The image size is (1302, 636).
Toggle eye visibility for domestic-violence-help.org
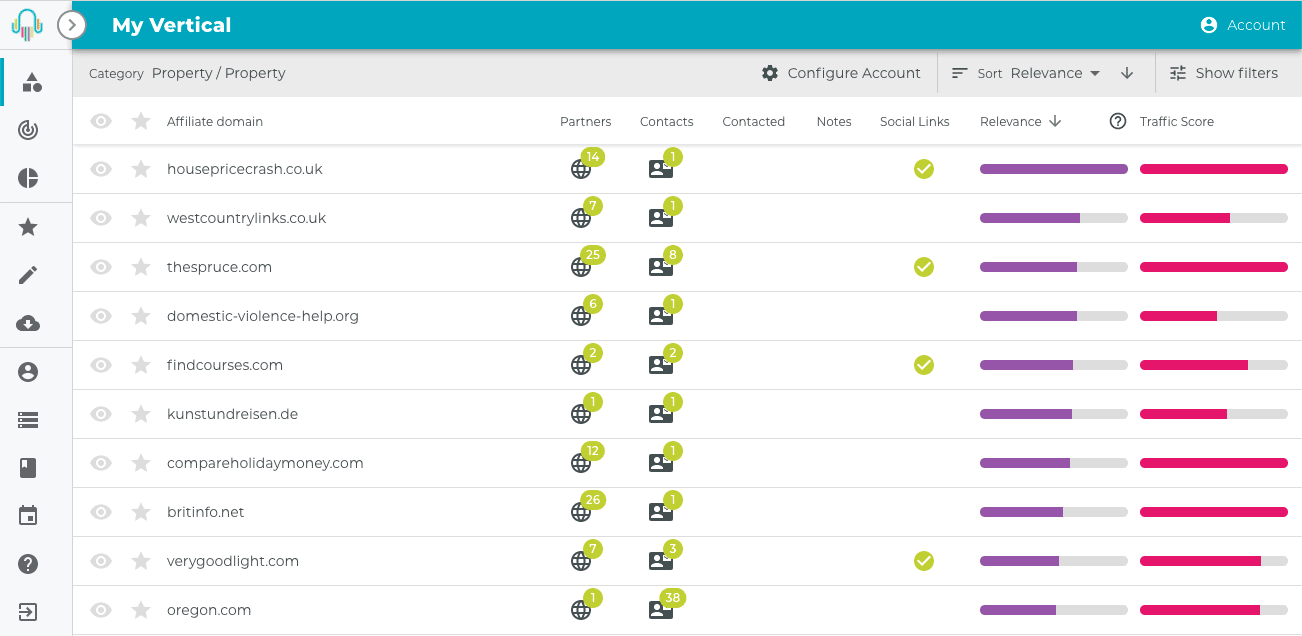[x=101, y=316]
